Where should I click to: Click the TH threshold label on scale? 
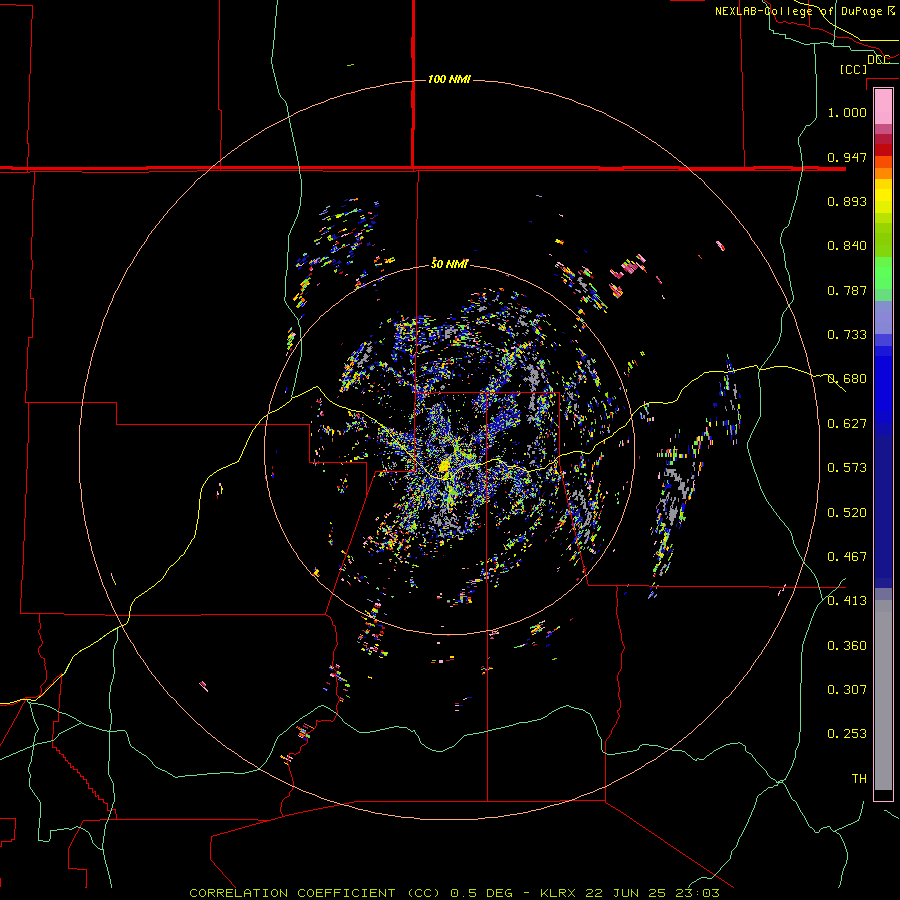[859, 778]
